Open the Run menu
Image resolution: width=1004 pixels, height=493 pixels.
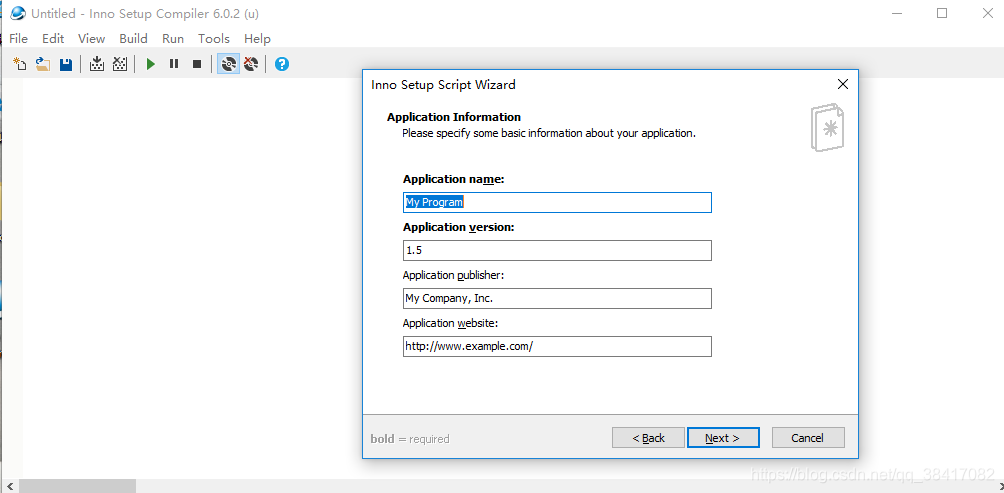pos(173,38)
